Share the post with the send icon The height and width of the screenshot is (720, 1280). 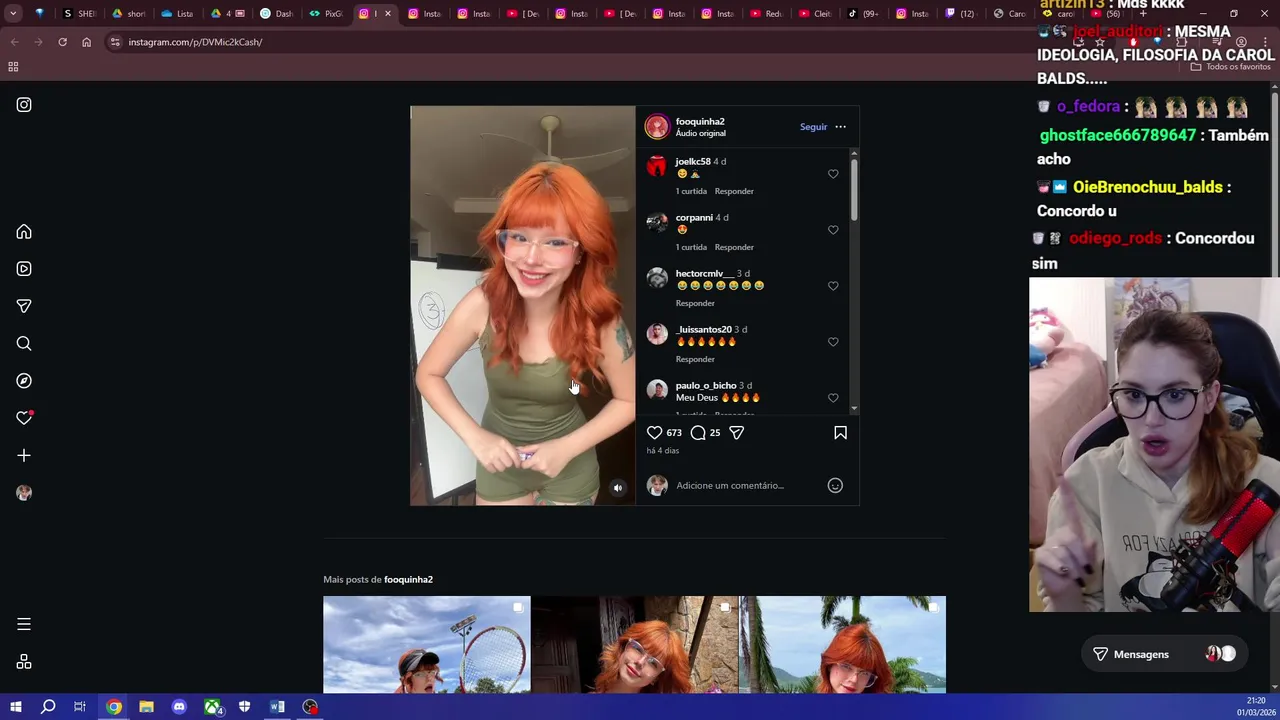pyautogui.click(x=736, y=433)
